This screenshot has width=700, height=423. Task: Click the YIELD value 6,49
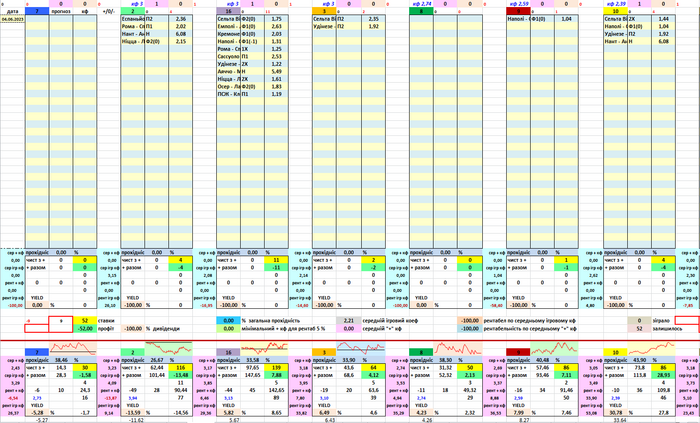324,413
